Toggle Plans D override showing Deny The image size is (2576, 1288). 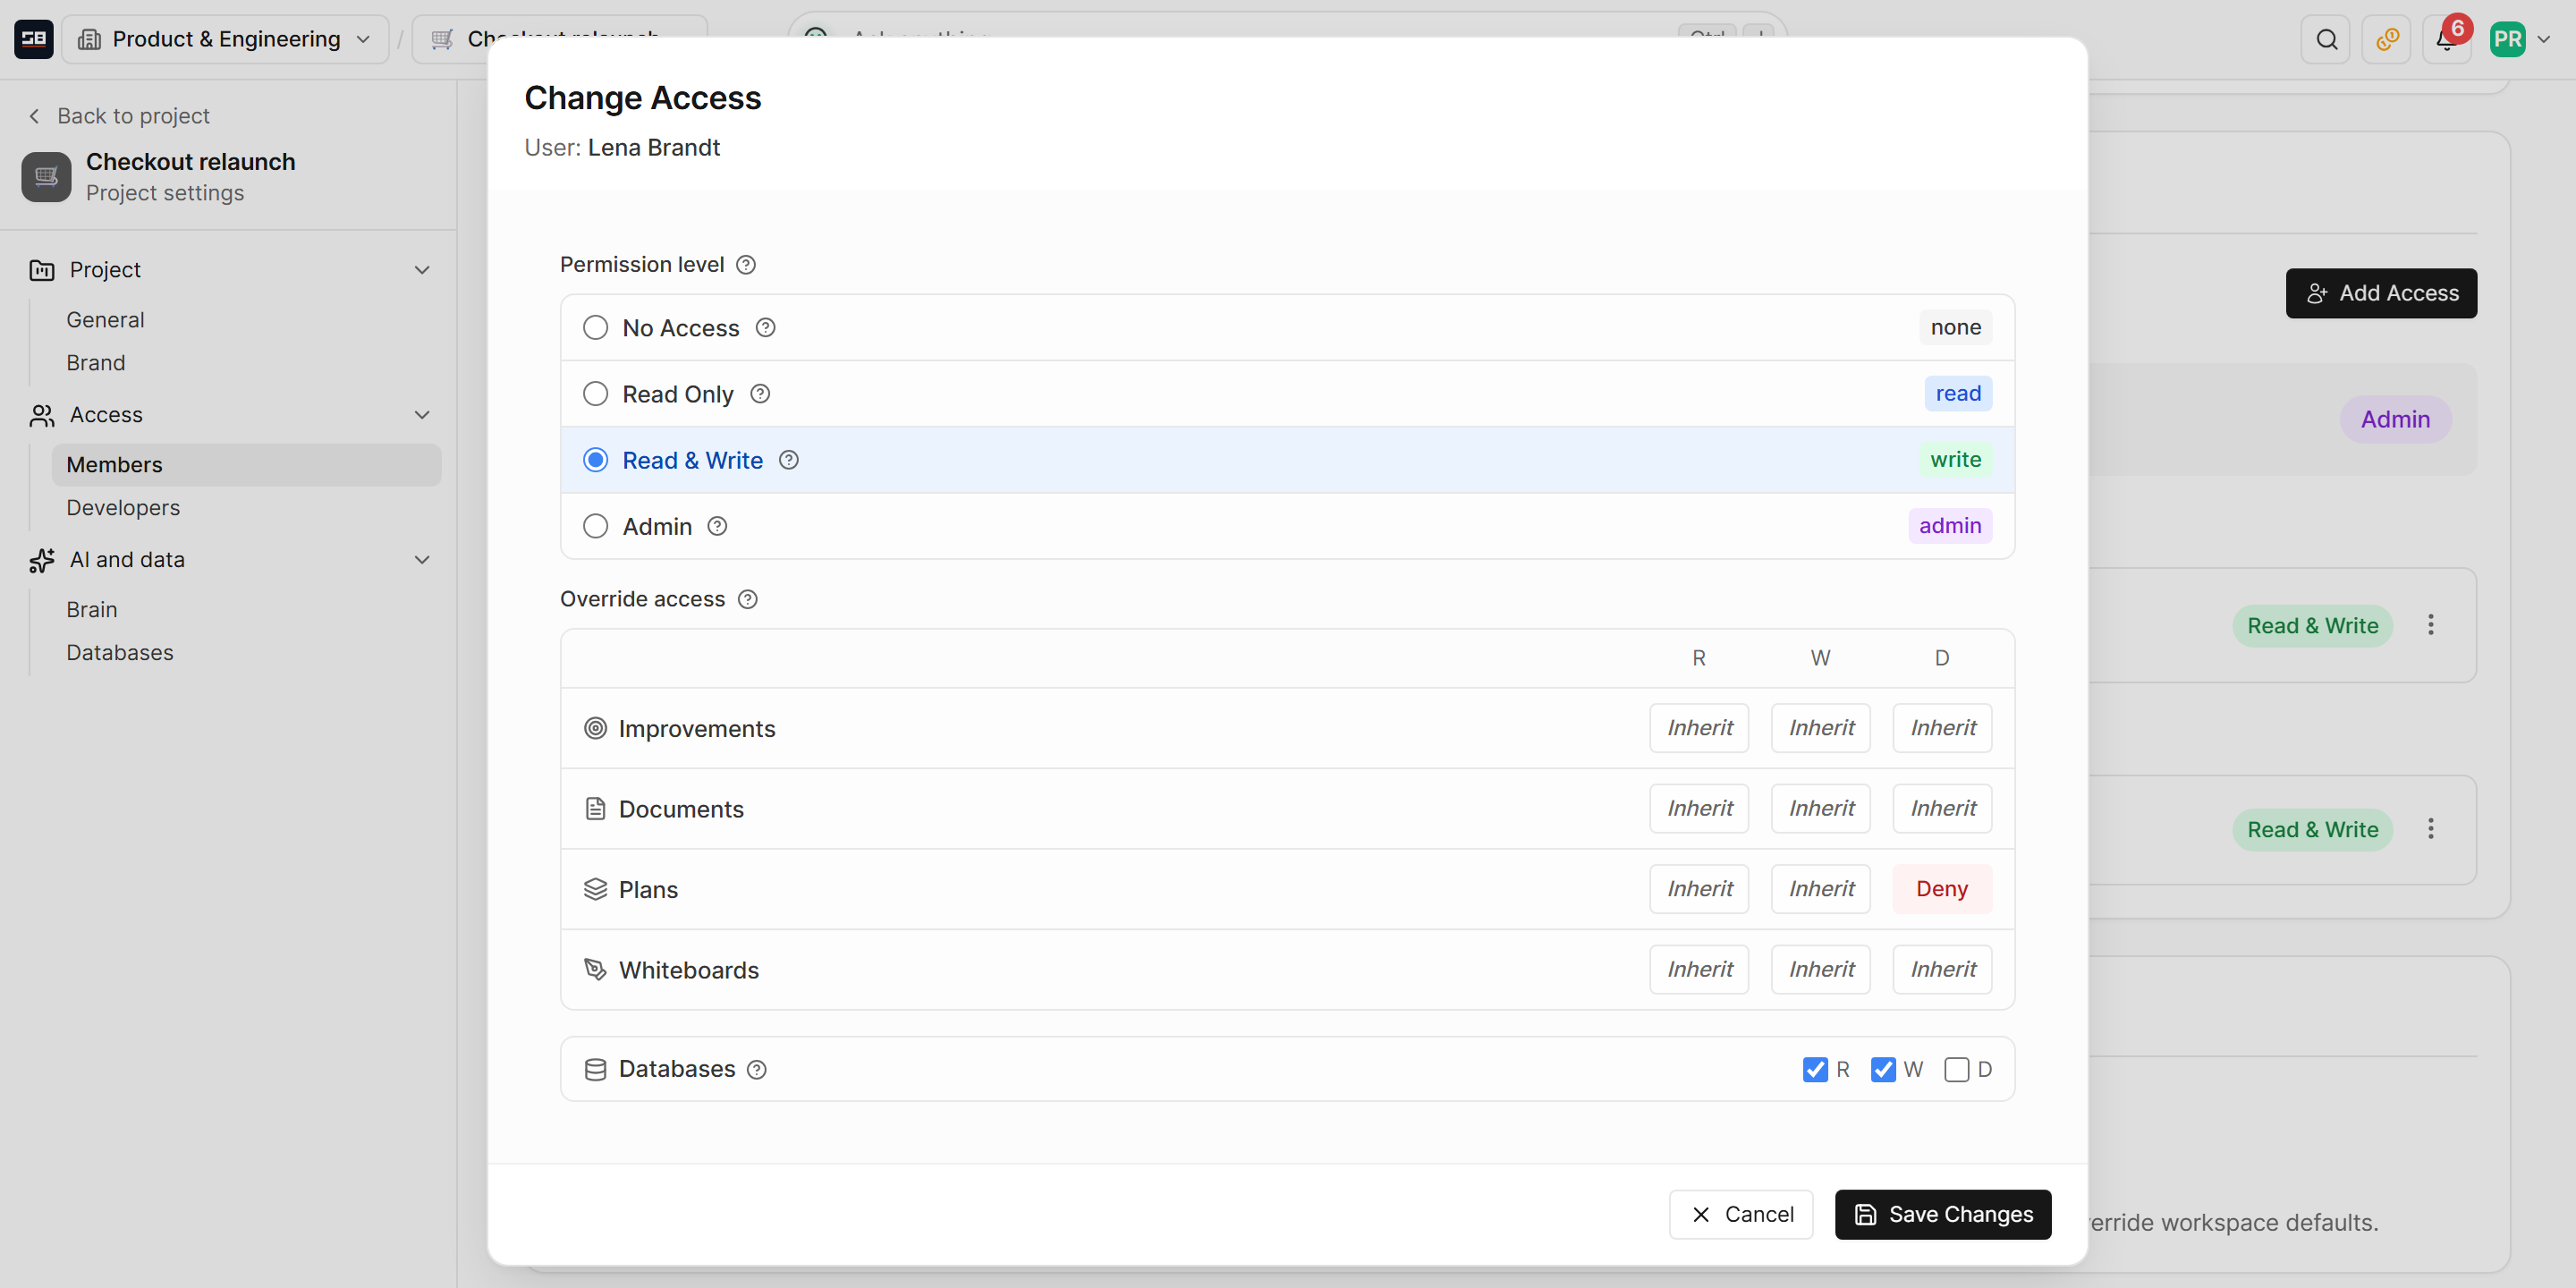(1942, 889)
